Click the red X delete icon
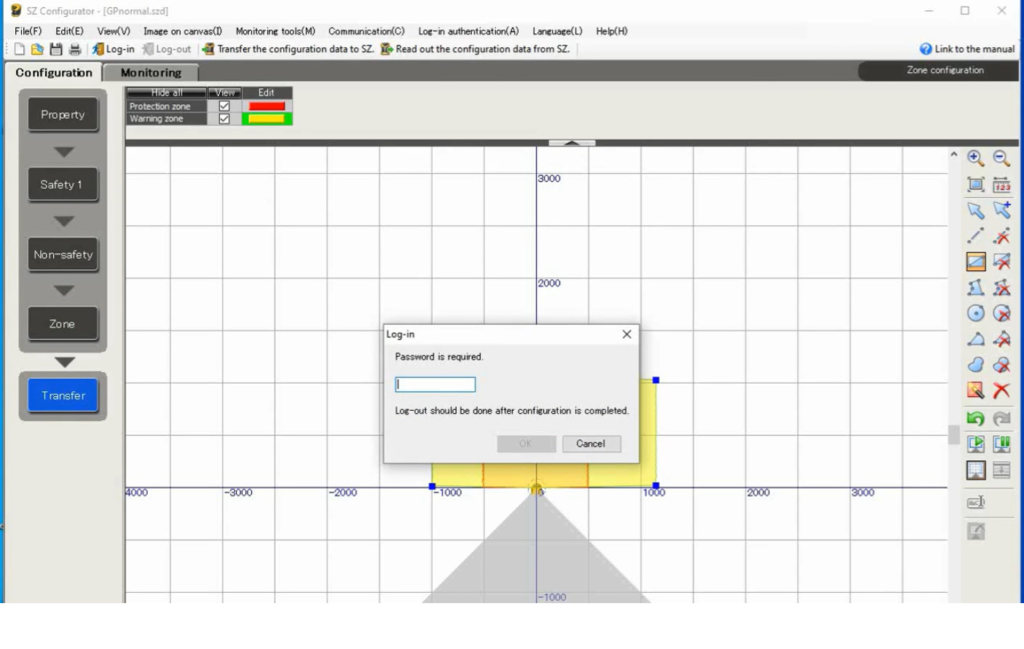The height and width of the screenshot is (649, 1024). [x=1001, y=390]
